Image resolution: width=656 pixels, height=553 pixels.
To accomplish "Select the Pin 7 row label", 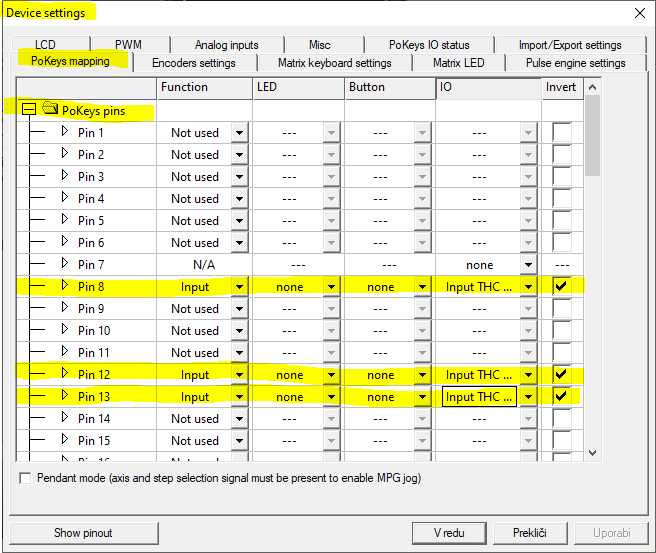I will 91,265.
